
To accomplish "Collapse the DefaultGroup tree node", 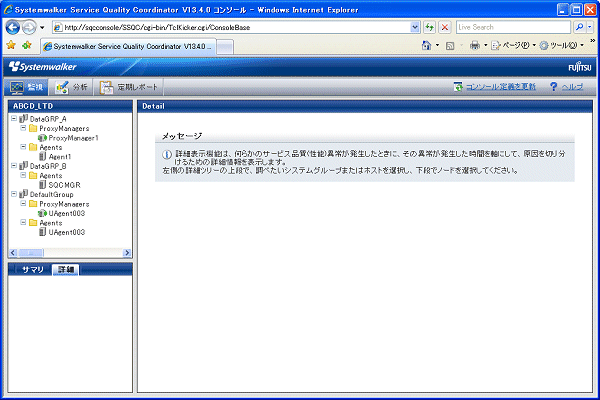I will coord(14,194).
